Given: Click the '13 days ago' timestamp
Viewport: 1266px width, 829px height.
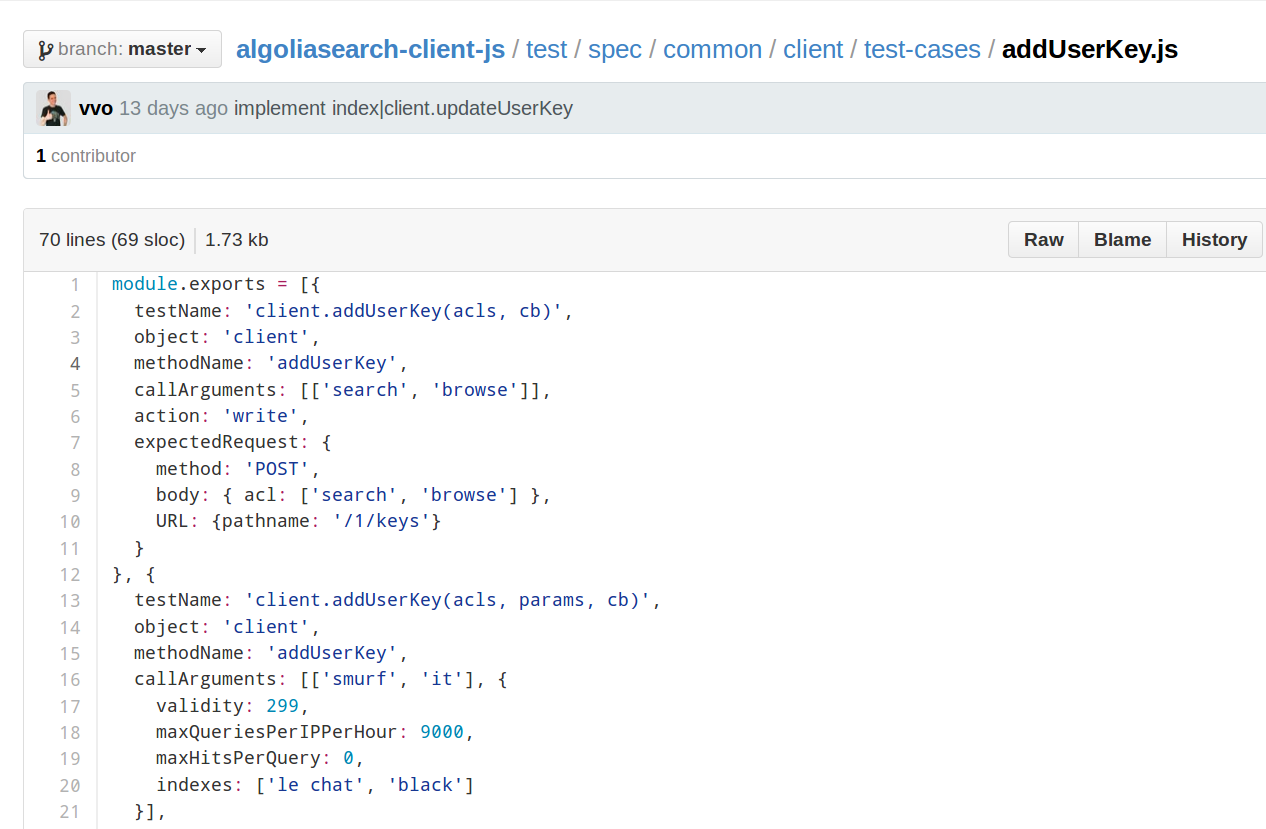Looking at the screenshot, I should (173, 108).
